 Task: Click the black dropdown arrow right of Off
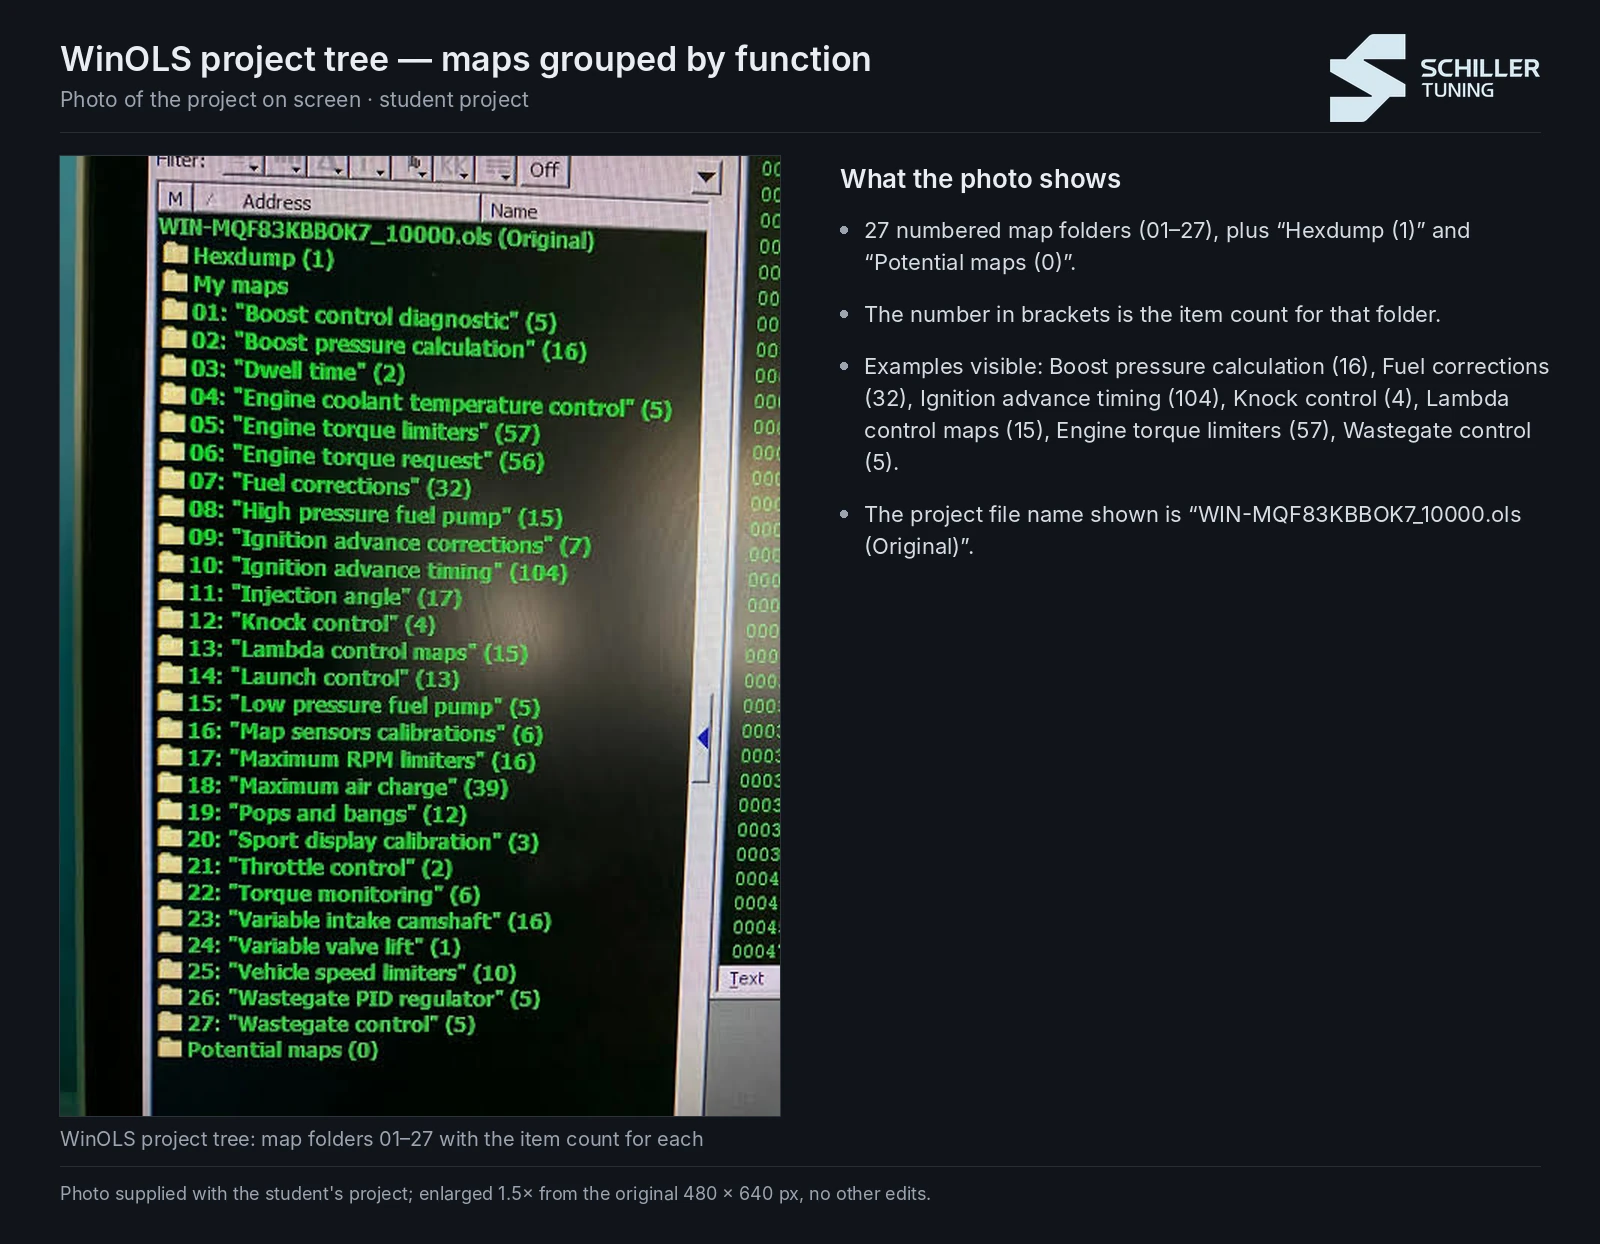(x=706, y=178)
